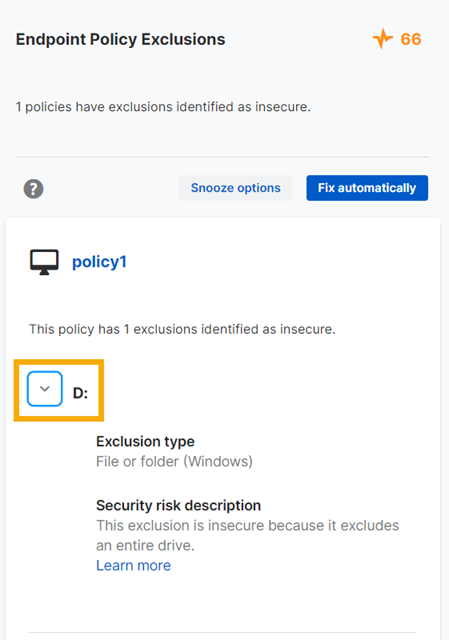449x640 pixels.
Task: Follow the Learn more link
Action: (133, 565)
